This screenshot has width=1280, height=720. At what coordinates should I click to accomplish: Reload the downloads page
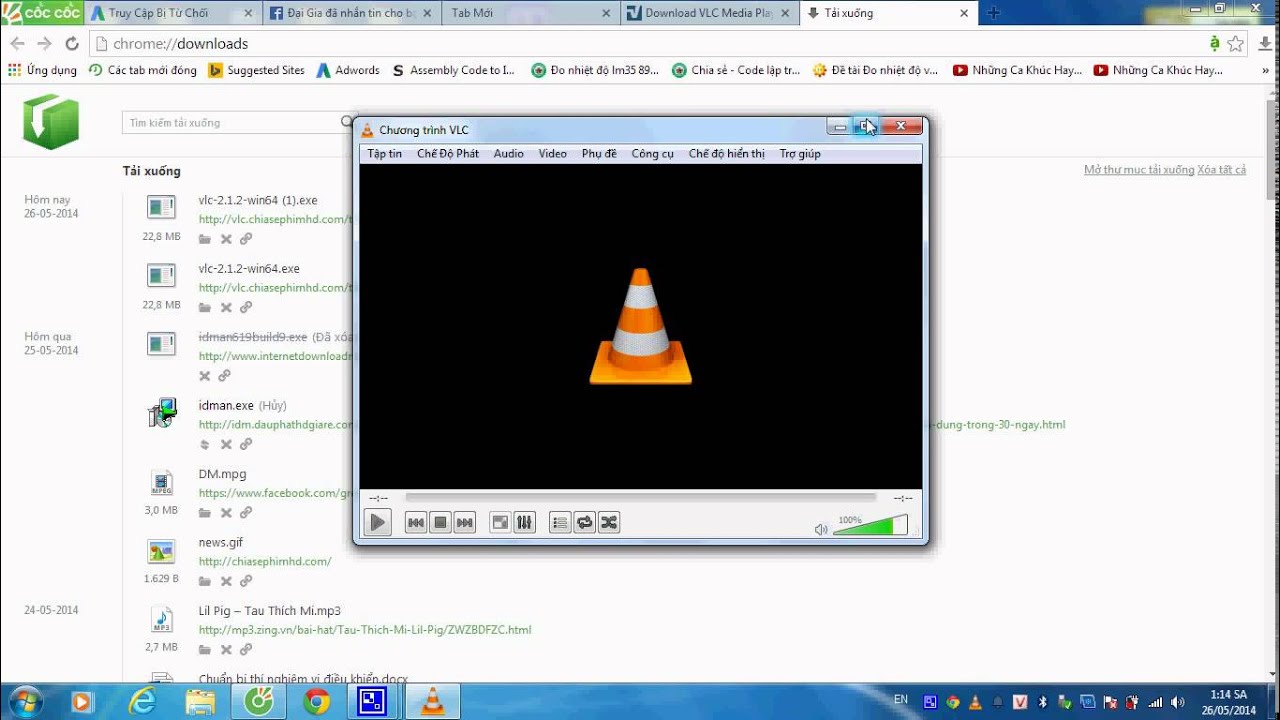(72, 44)
